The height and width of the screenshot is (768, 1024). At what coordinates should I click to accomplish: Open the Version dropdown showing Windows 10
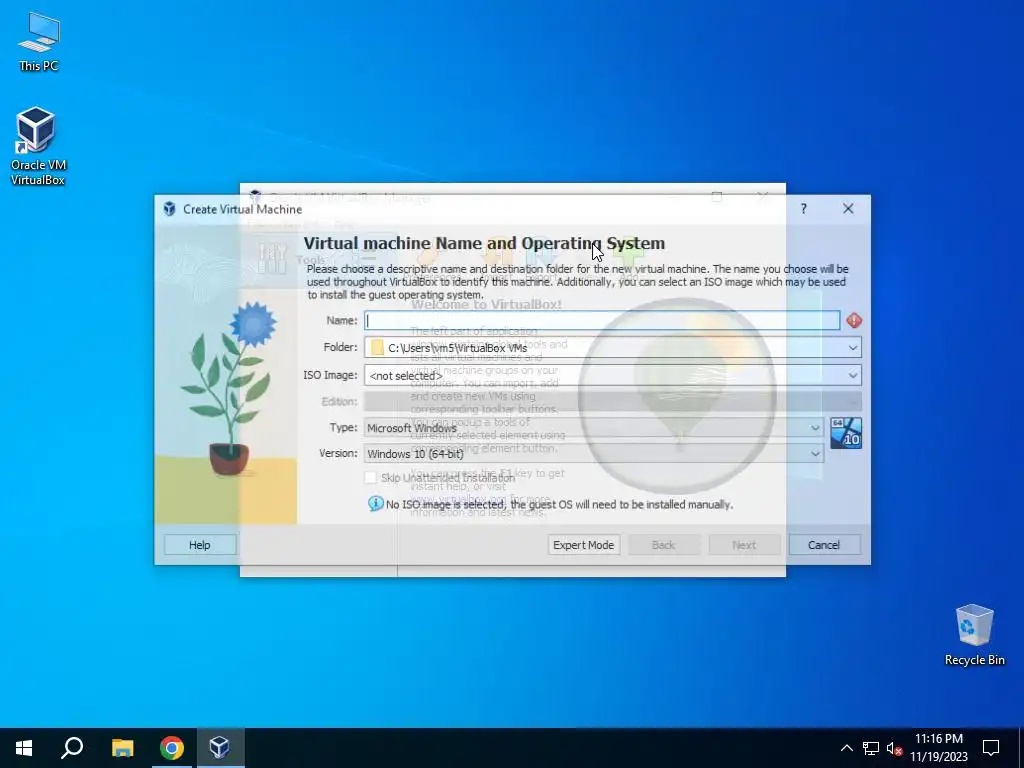tap(594, 453)
